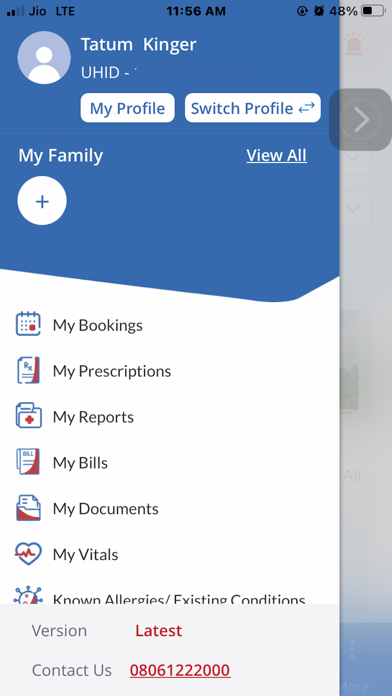Tap the battery indicator in status bar
The width and height of the screenshot is (392, 696).
click(373, 11)
